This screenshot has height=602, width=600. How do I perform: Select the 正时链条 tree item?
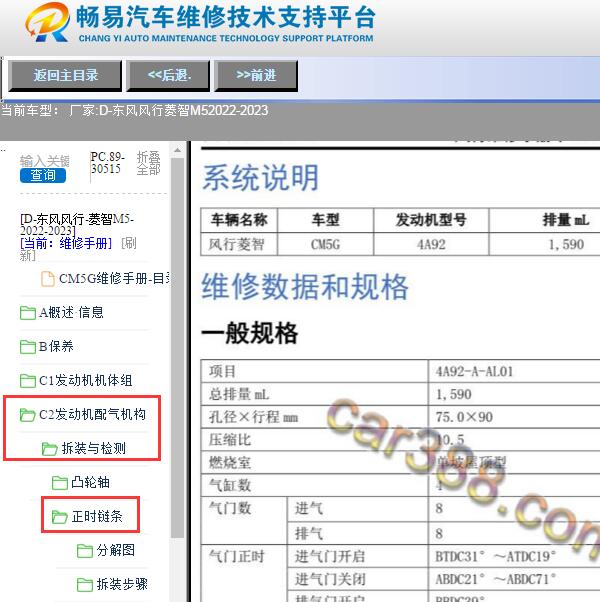[x=97, y=516]
